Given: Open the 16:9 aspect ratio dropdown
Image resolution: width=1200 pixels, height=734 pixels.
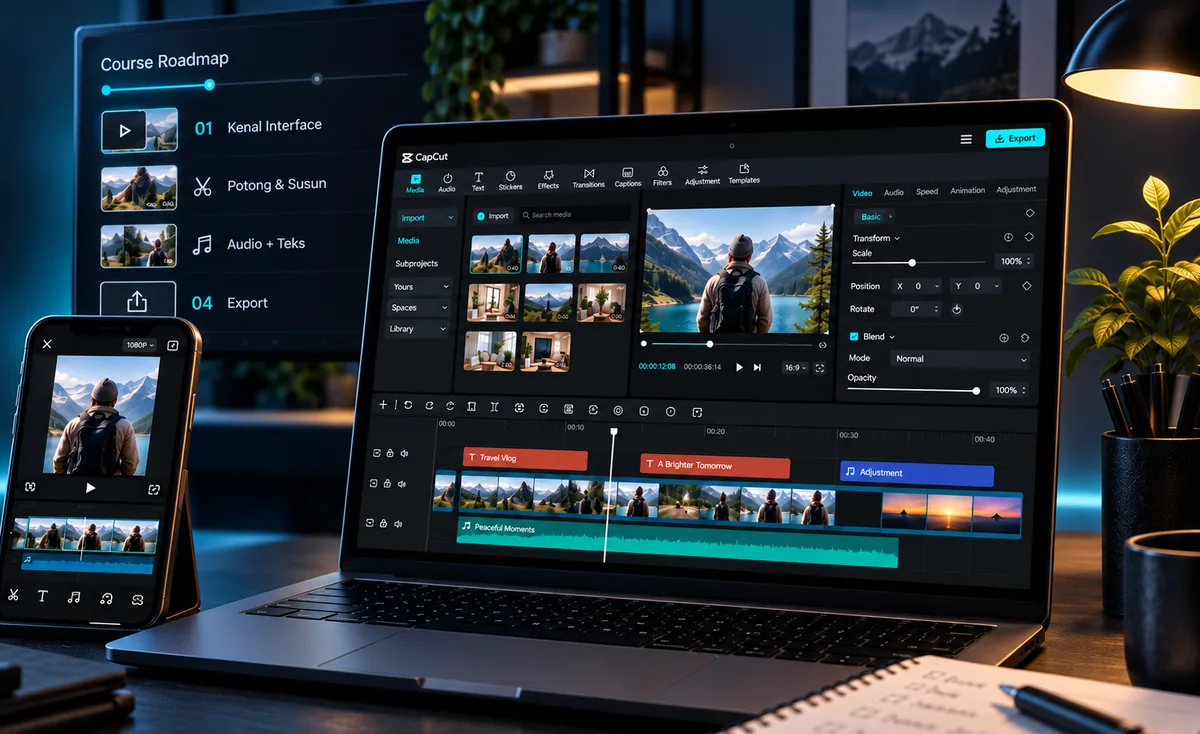Looking at the screenshot, I should tap(796, 368).
